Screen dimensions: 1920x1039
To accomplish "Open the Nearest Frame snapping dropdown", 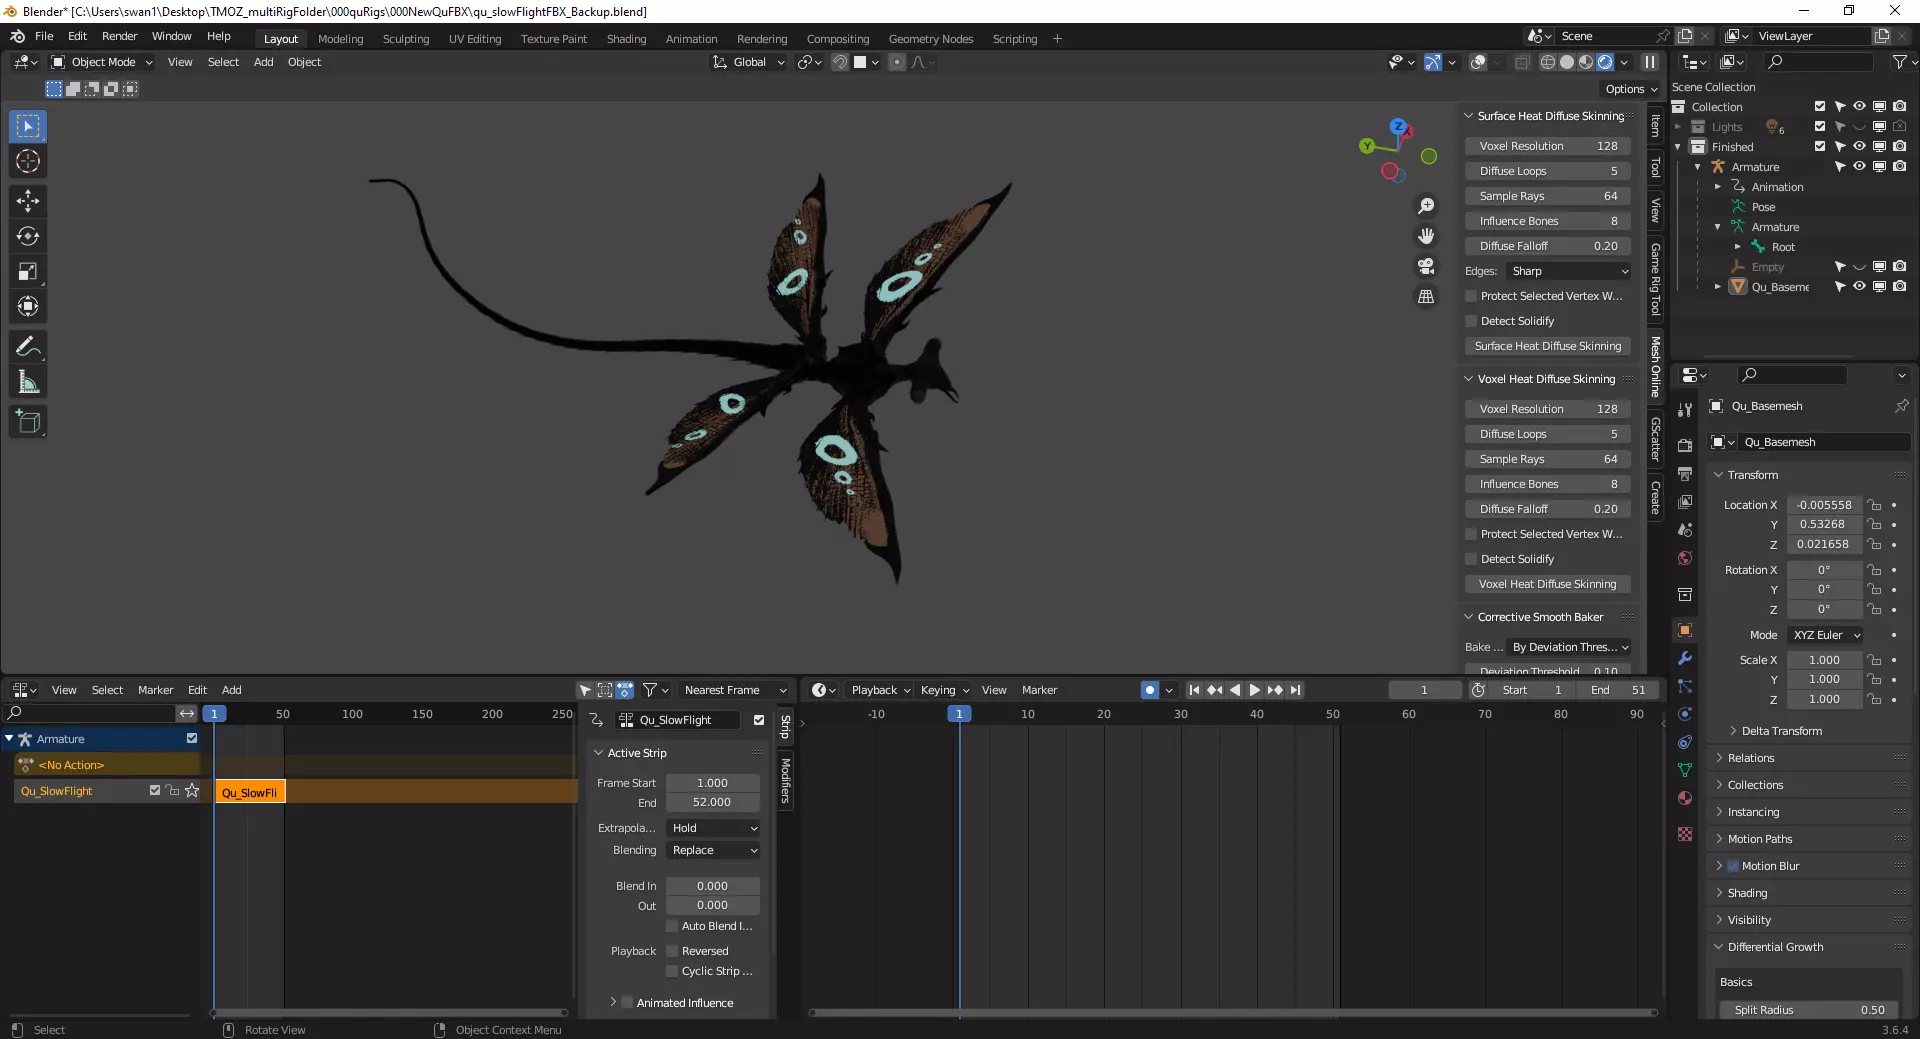I will [x=736, y=690].
